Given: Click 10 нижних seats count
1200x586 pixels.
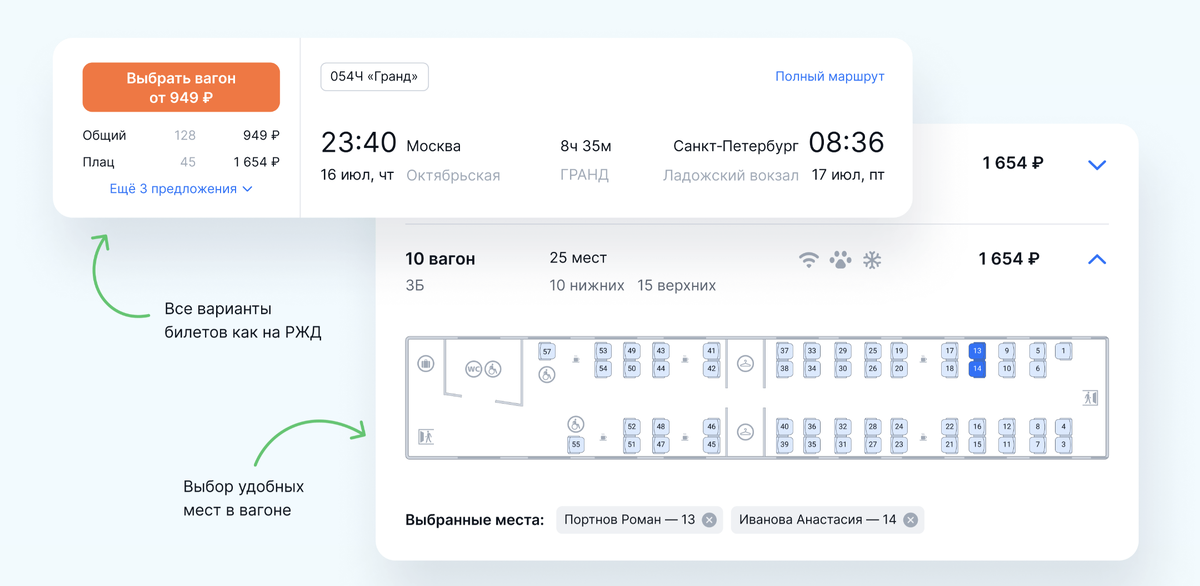Looking at the screenshot, I should pos(587,286).
